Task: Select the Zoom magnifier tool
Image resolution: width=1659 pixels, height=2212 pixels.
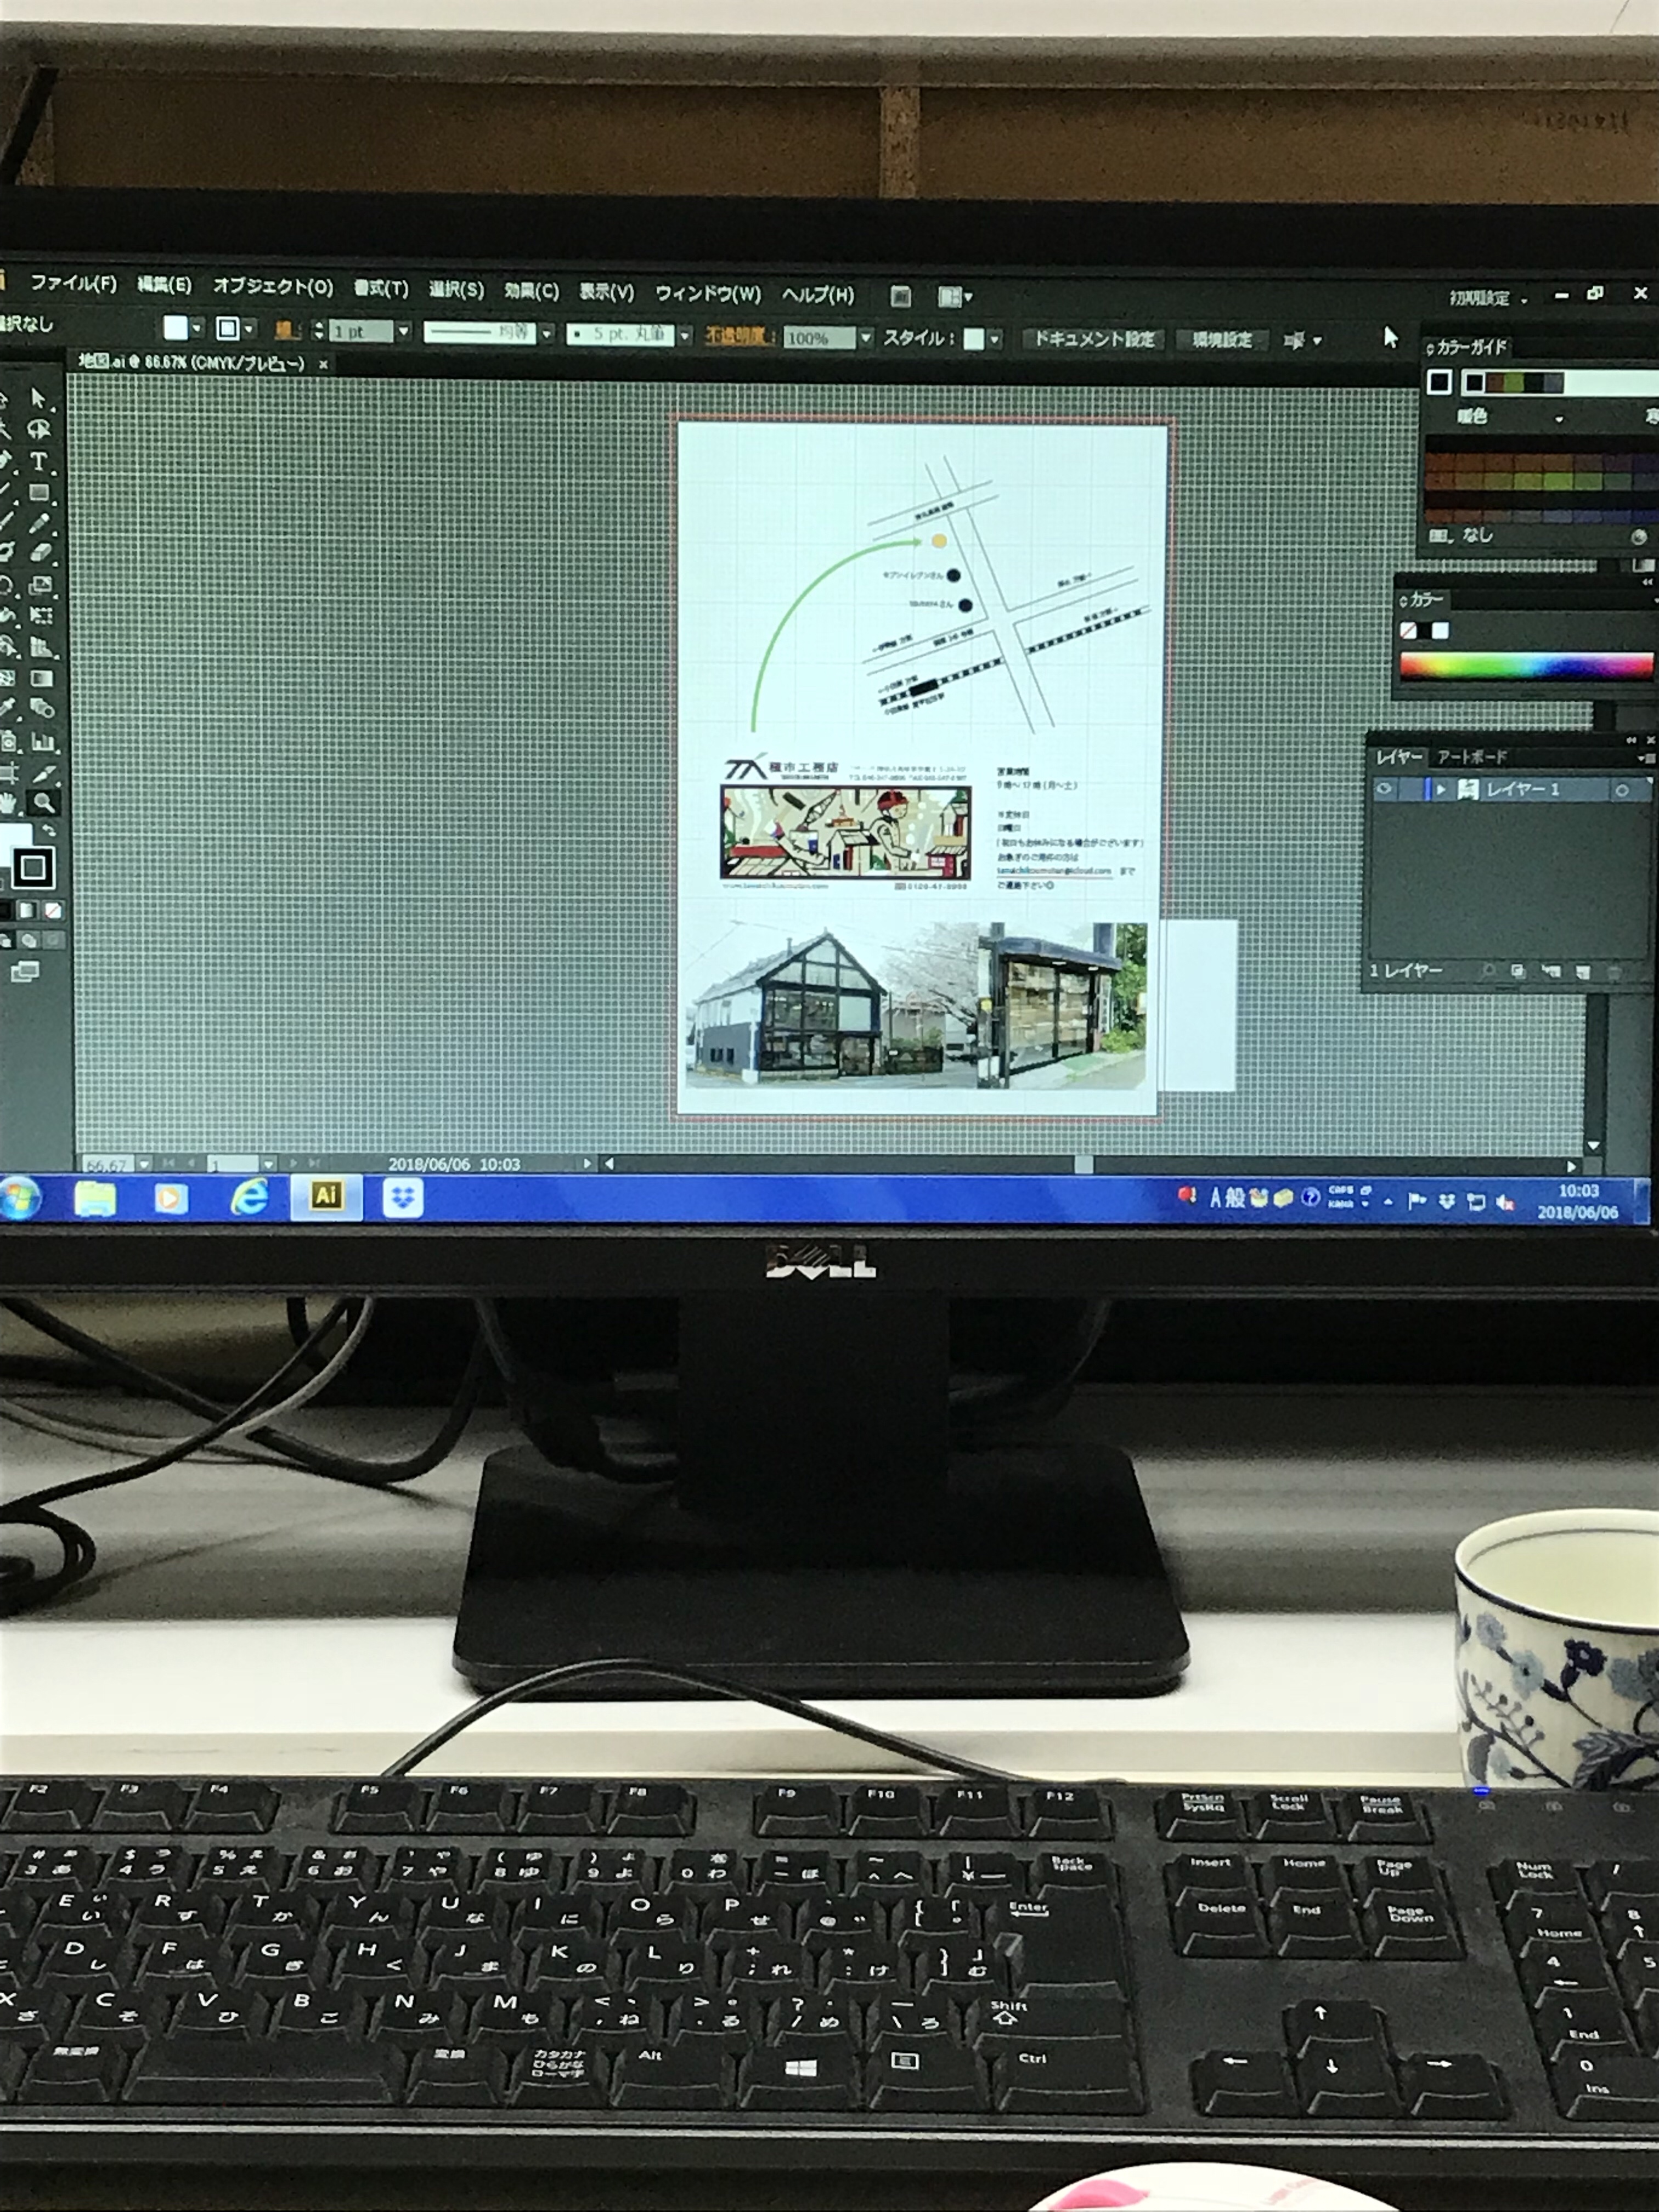Action: tap(42, 802)
